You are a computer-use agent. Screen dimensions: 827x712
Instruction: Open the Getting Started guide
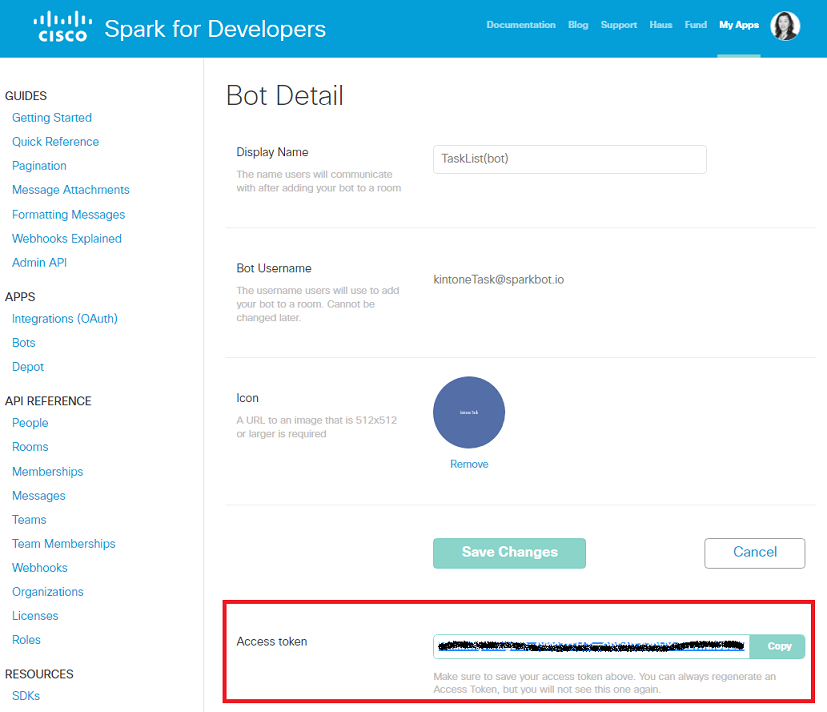tap(52, 118)
